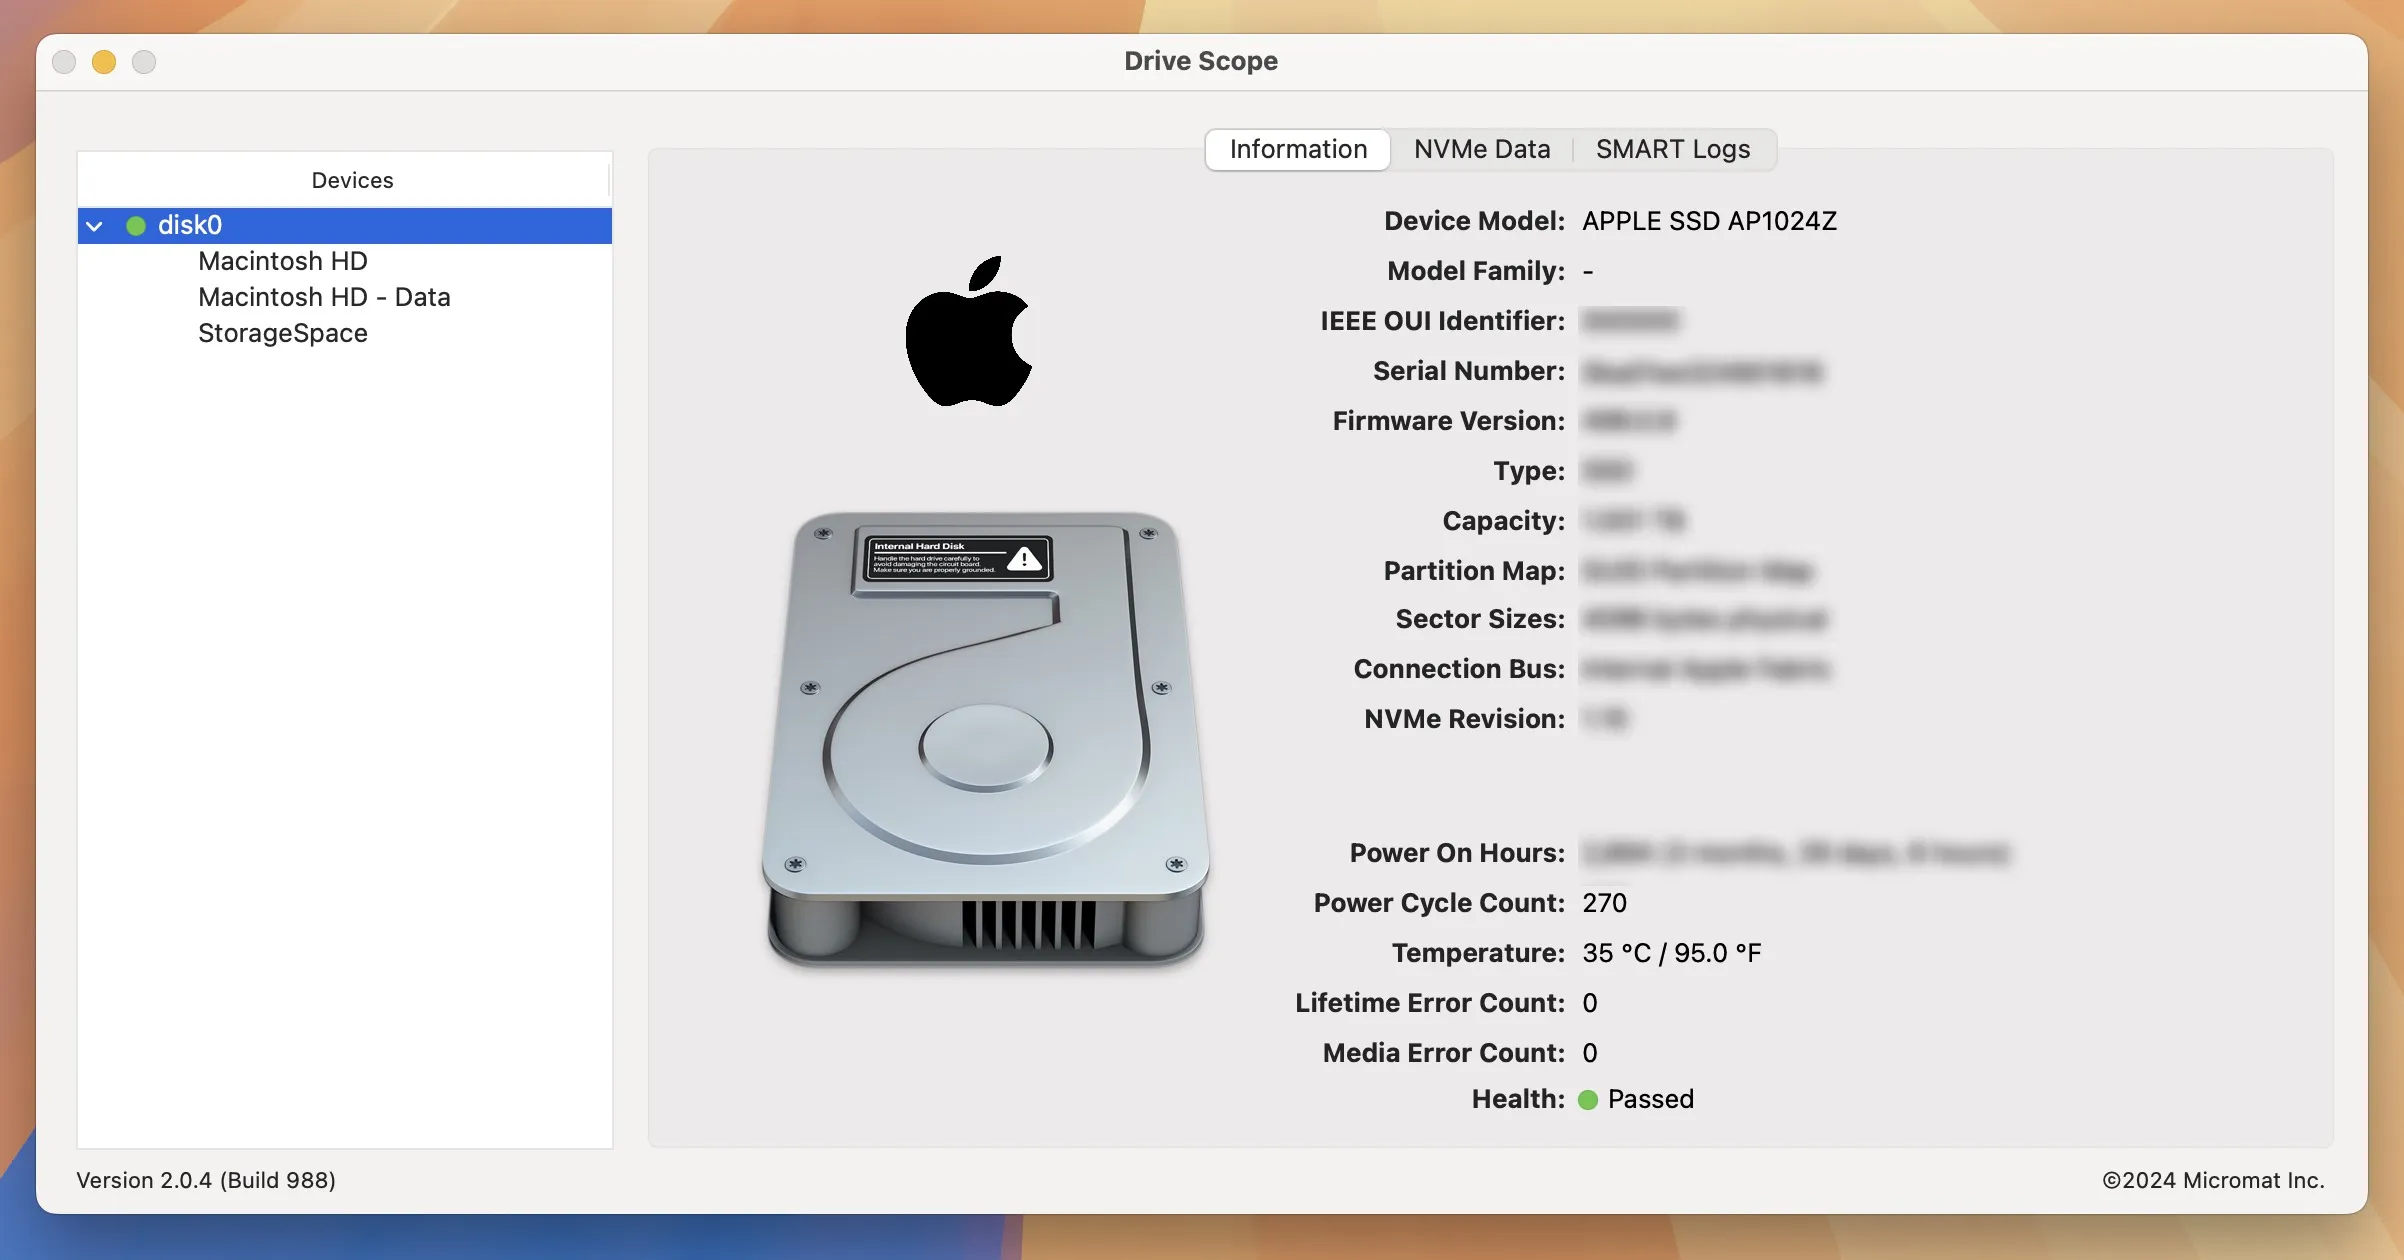Open the NVMe Data tab
The width and height of the screenshot is (2404, 1260).
click(x=1482, y=149)
